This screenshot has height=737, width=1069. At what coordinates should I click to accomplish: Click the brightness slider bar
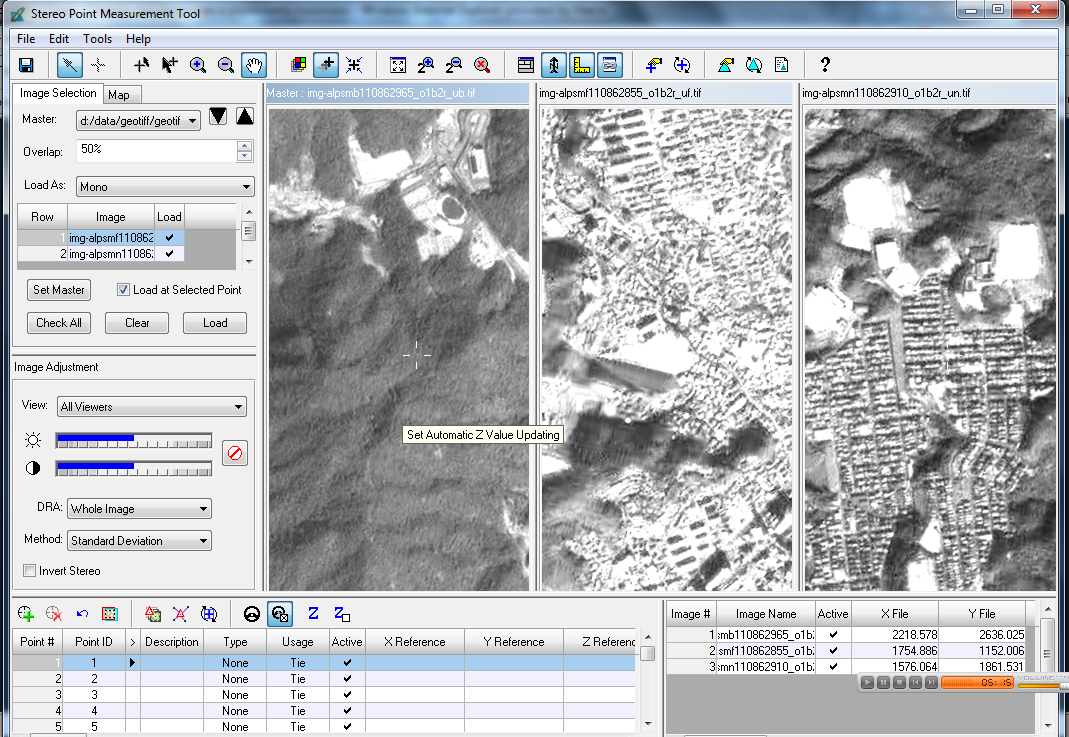(x=134, y=441)
